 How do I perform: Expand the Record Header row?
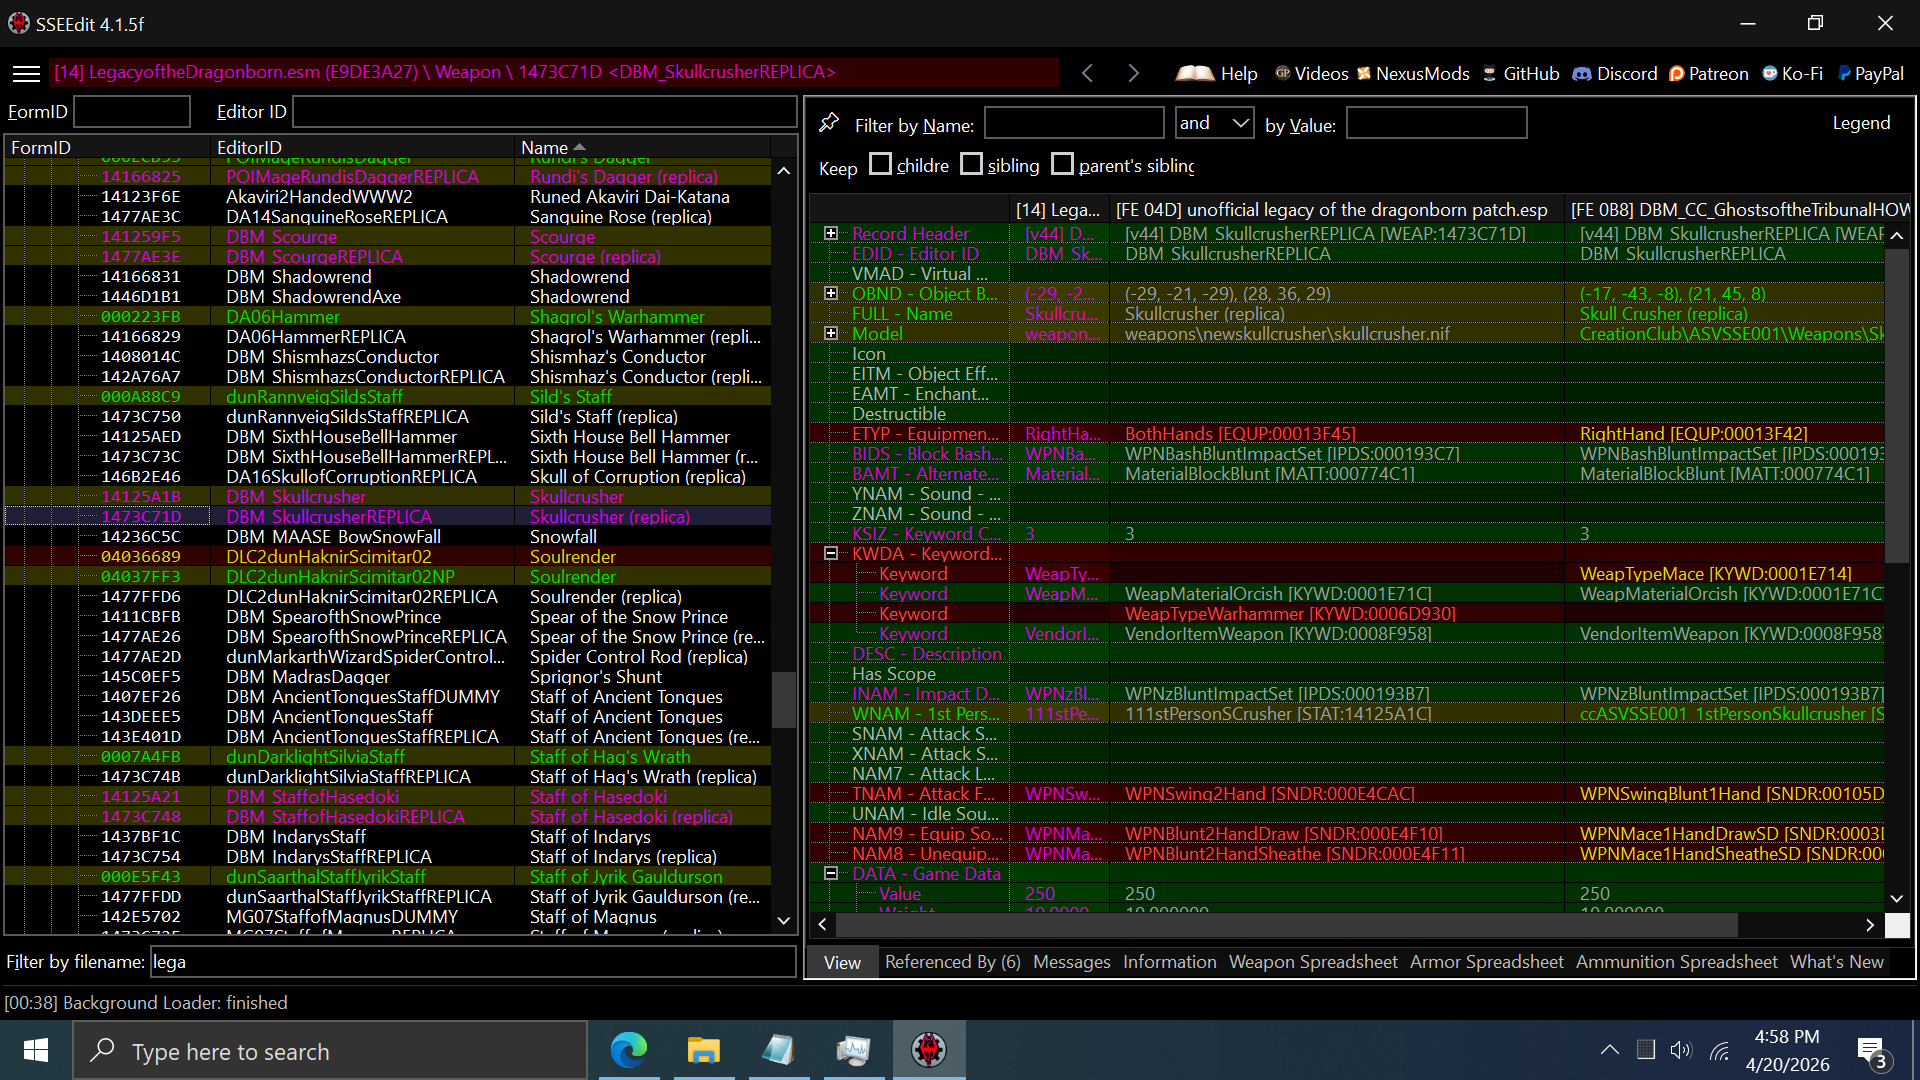pyautogui.click(x=831, y=233)
